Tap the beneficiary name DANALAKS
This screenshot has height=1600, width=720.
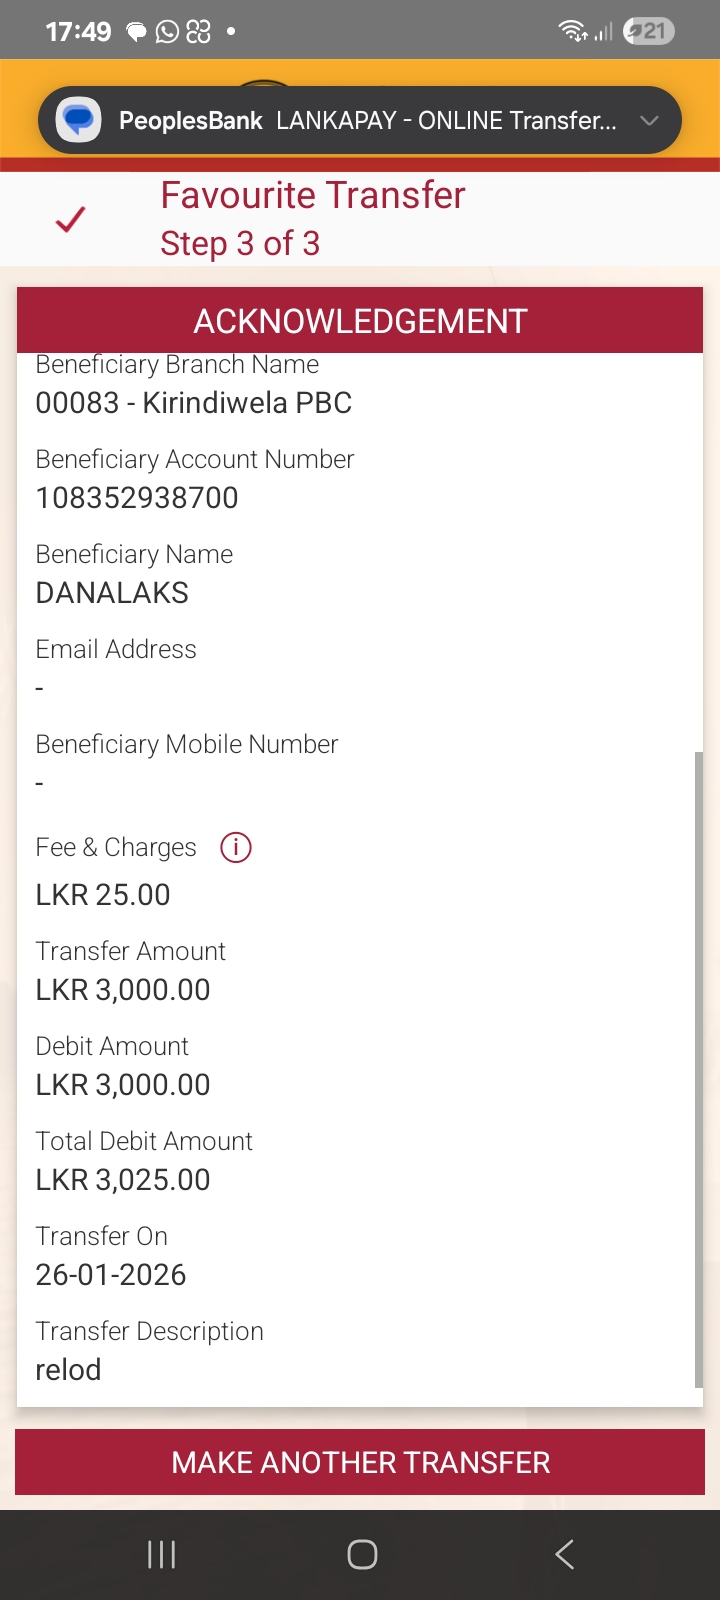(112, 593)
